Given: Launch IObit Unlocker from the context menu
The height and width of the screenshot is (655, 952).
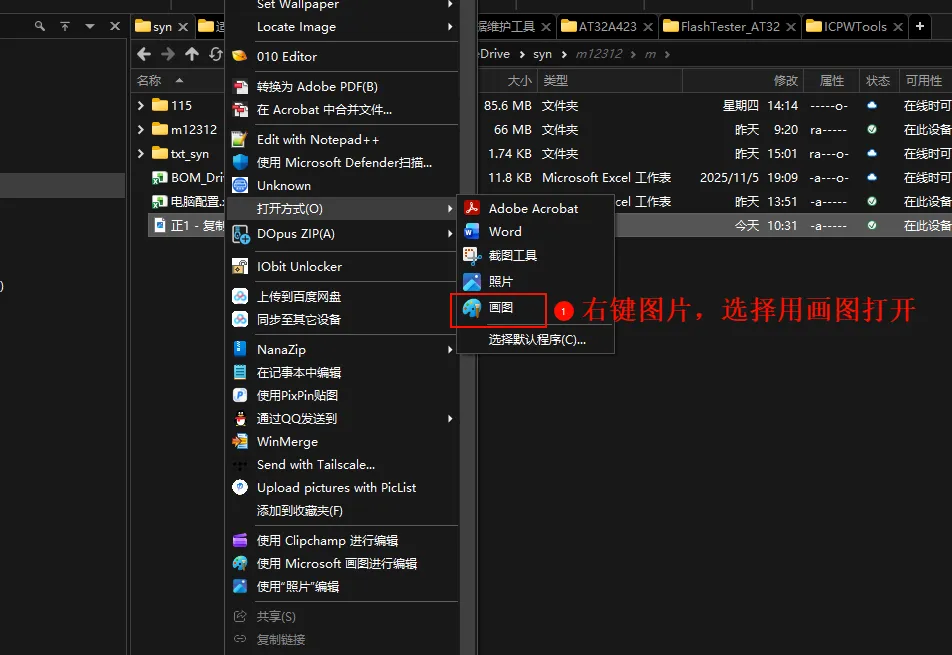Looking at the screenshot, I should coord(298,267).
